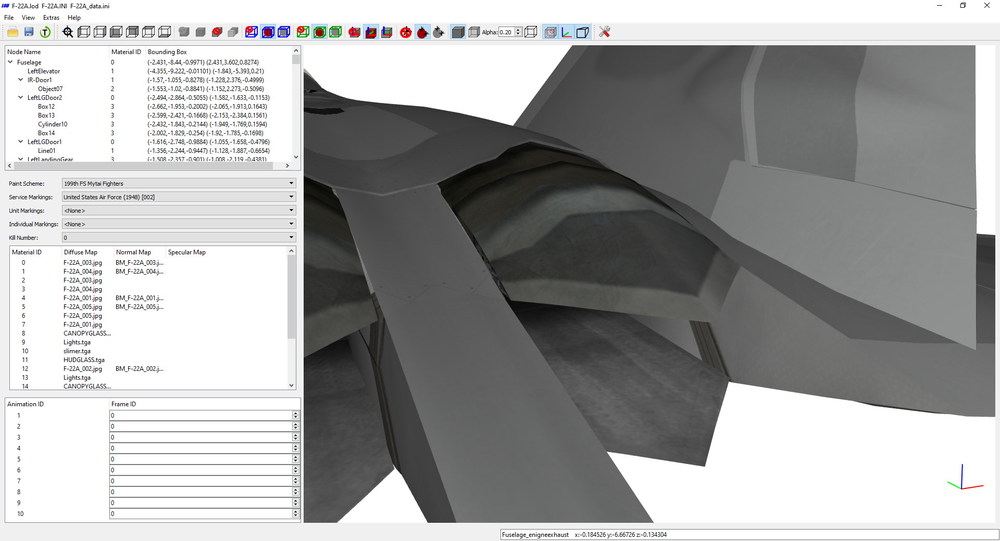Collapse the IR-Door1 tree node
The width and height of the screenshot is (1000, 541).
(20, 80)
